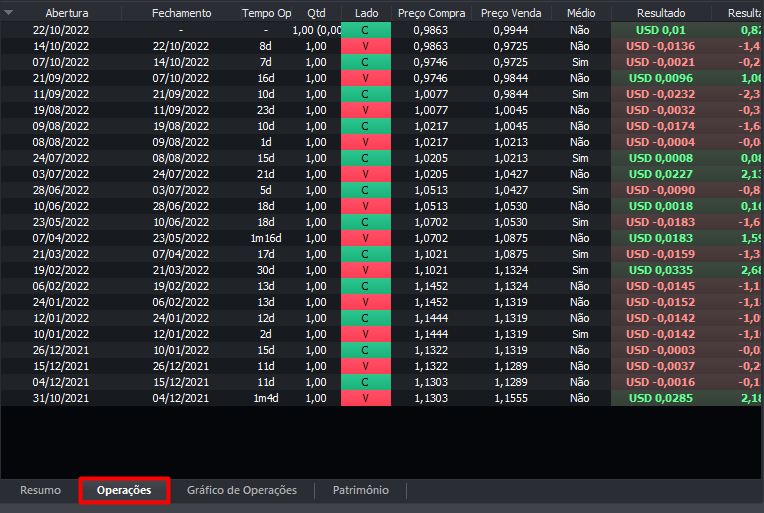This screenshot has height=513, width=764.
Task: Sort by the Preço Venda column header
Action: (x=511, y=13)
